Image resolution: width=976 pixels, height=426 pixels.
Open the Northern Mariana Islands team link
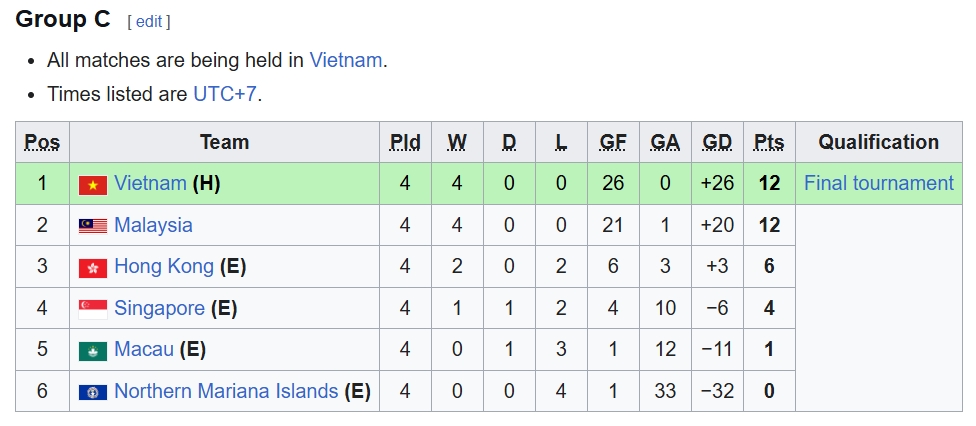[x=226, y=391]
